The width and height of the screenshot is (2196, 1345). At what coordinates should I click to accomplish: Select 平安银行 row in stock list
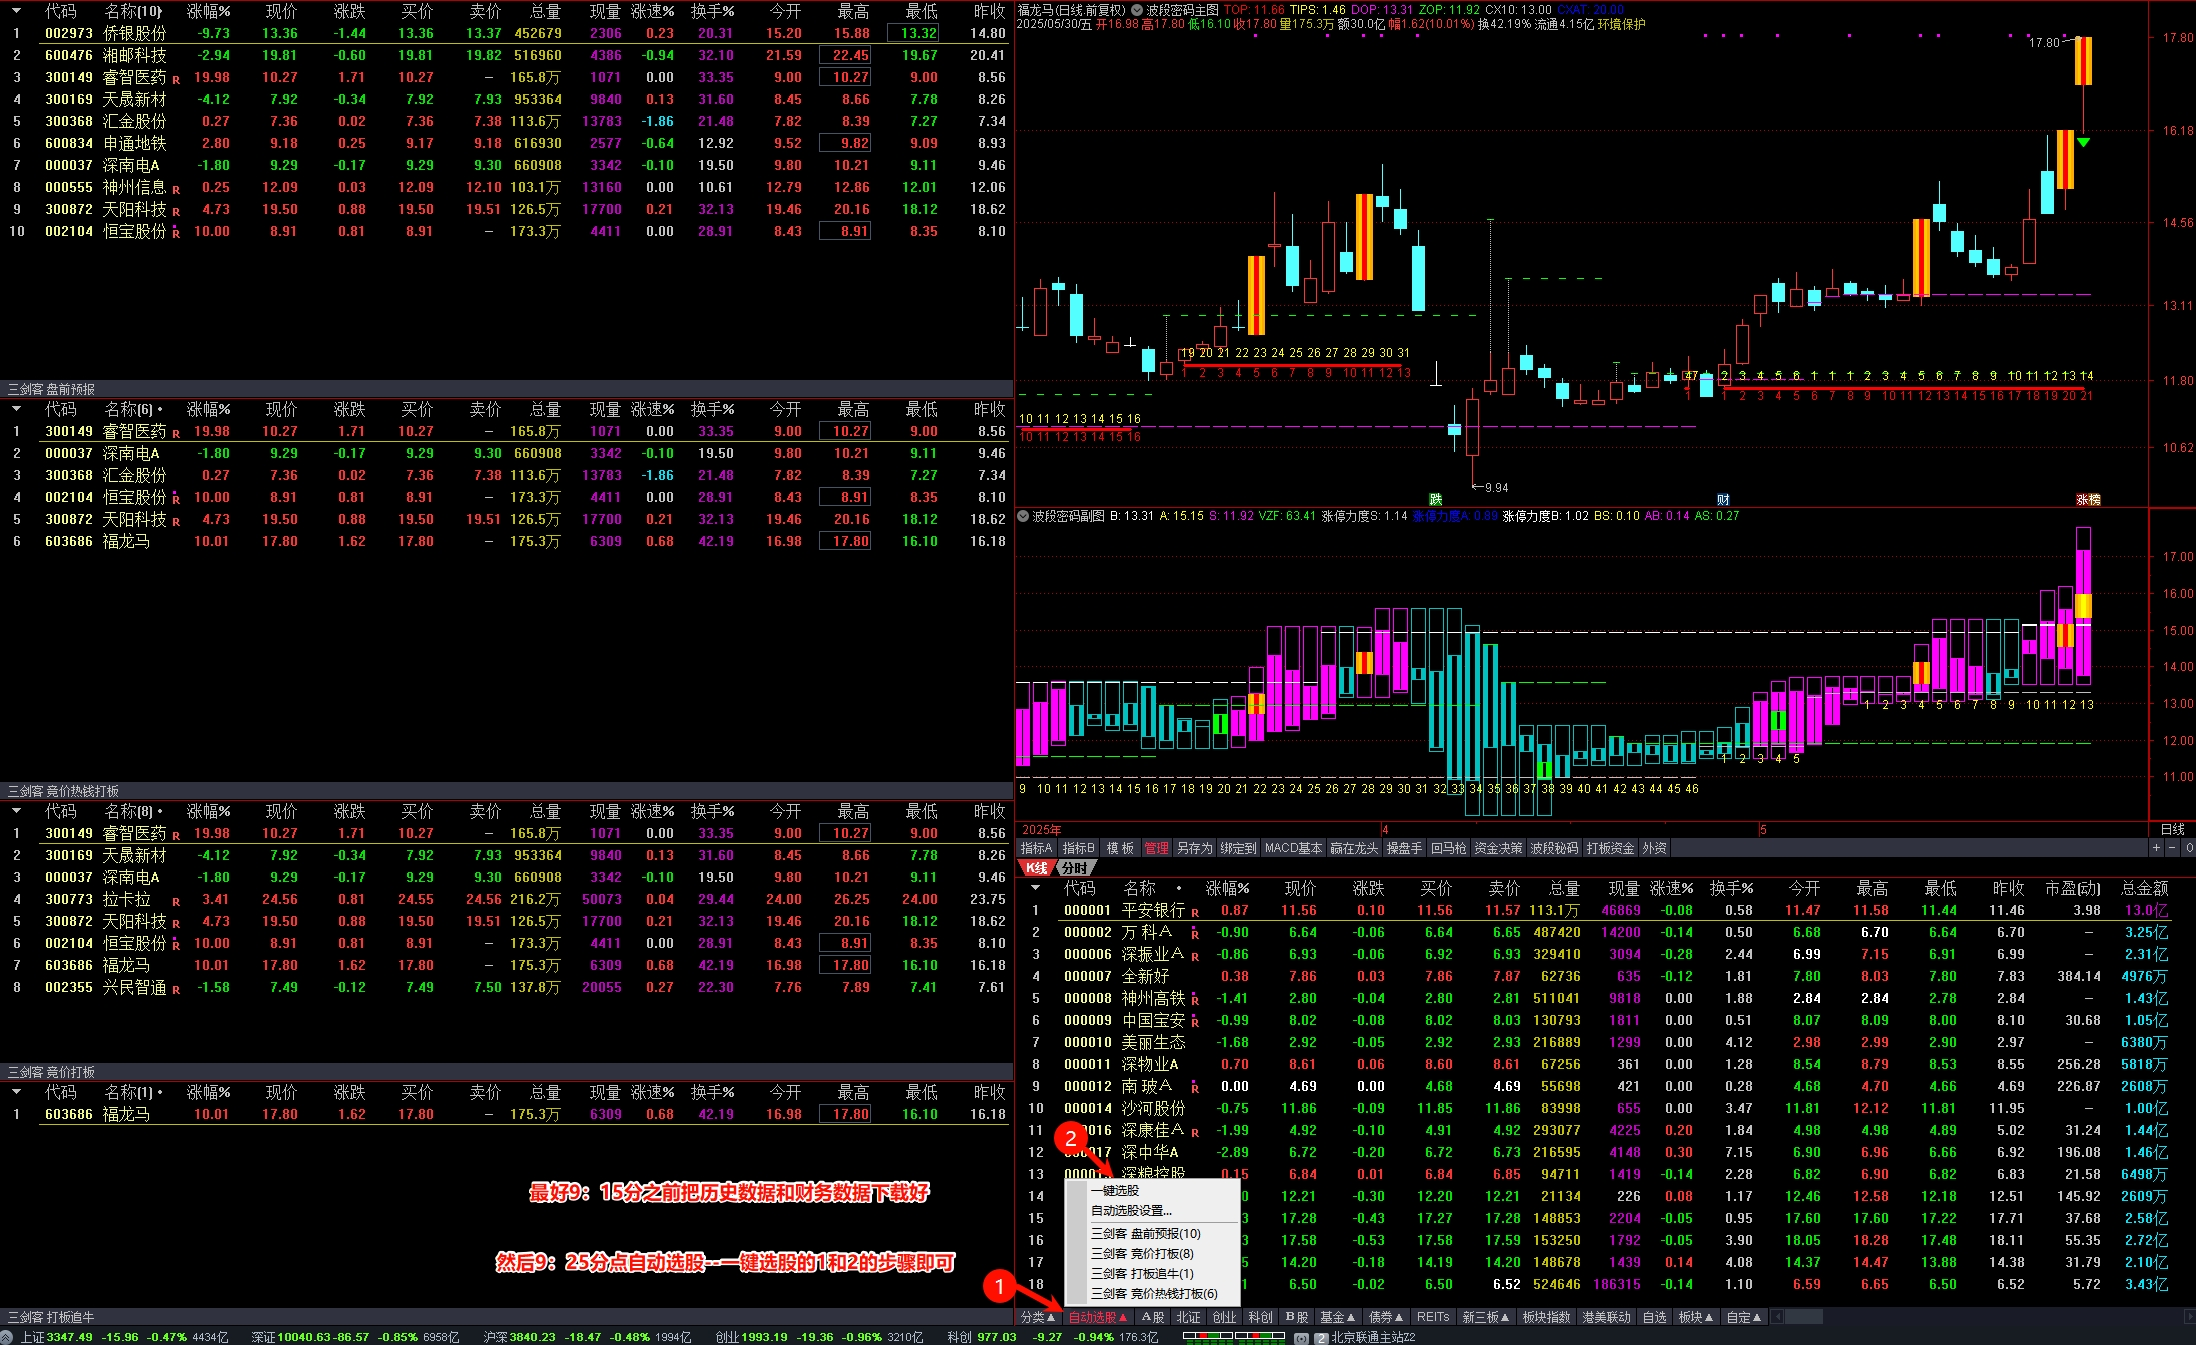pos(1153,910)
